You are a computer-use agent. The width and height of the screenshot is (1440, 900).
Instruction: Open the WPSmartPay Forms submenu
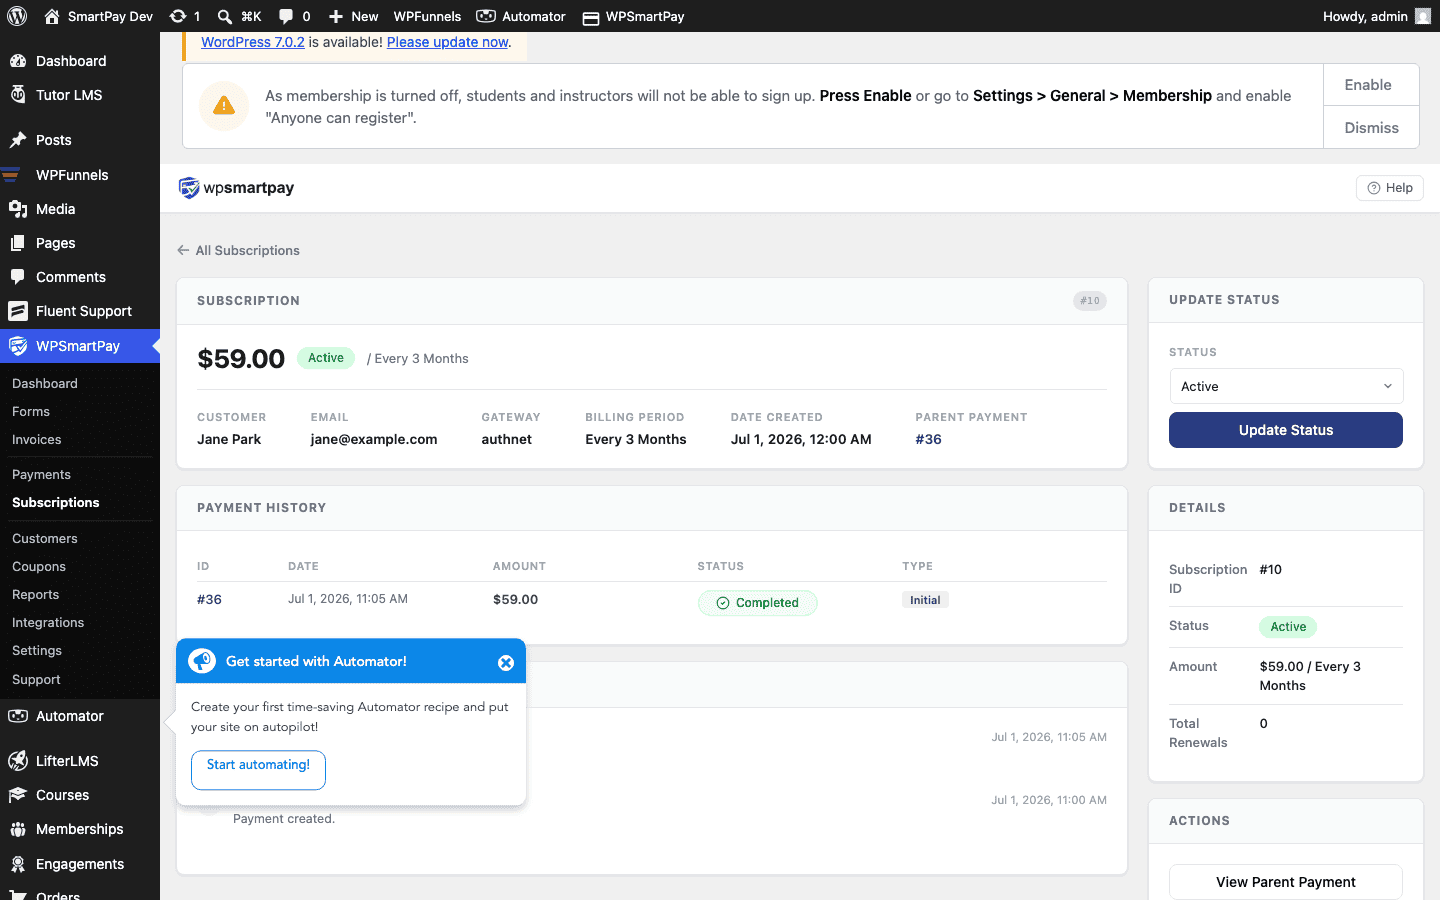coord(31,411)
